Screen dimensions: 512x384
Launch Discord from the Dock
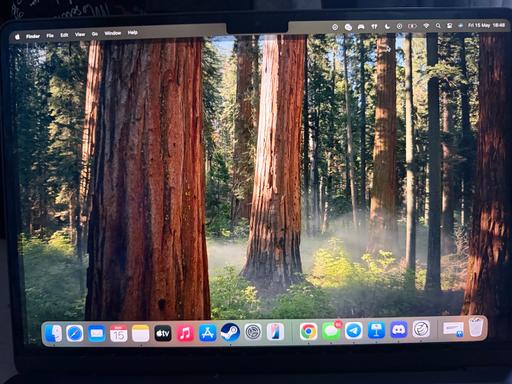tap(399, 330)
